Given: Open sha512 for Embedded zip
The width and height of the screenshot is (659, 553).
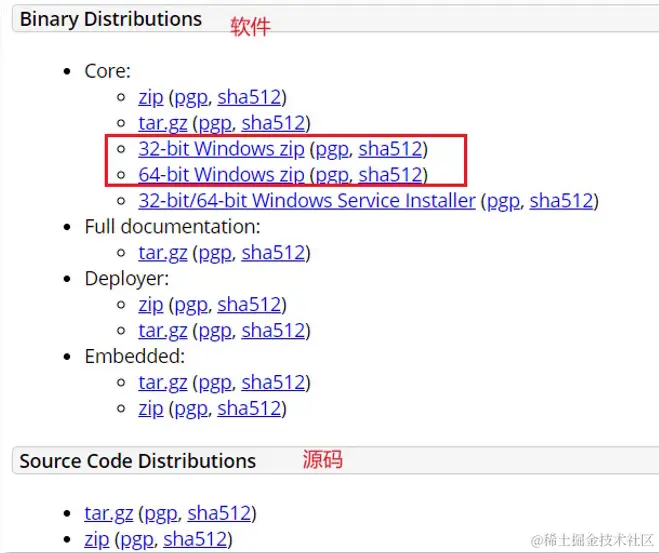Looking at the screenshot, I should click(x=249, y=408).
